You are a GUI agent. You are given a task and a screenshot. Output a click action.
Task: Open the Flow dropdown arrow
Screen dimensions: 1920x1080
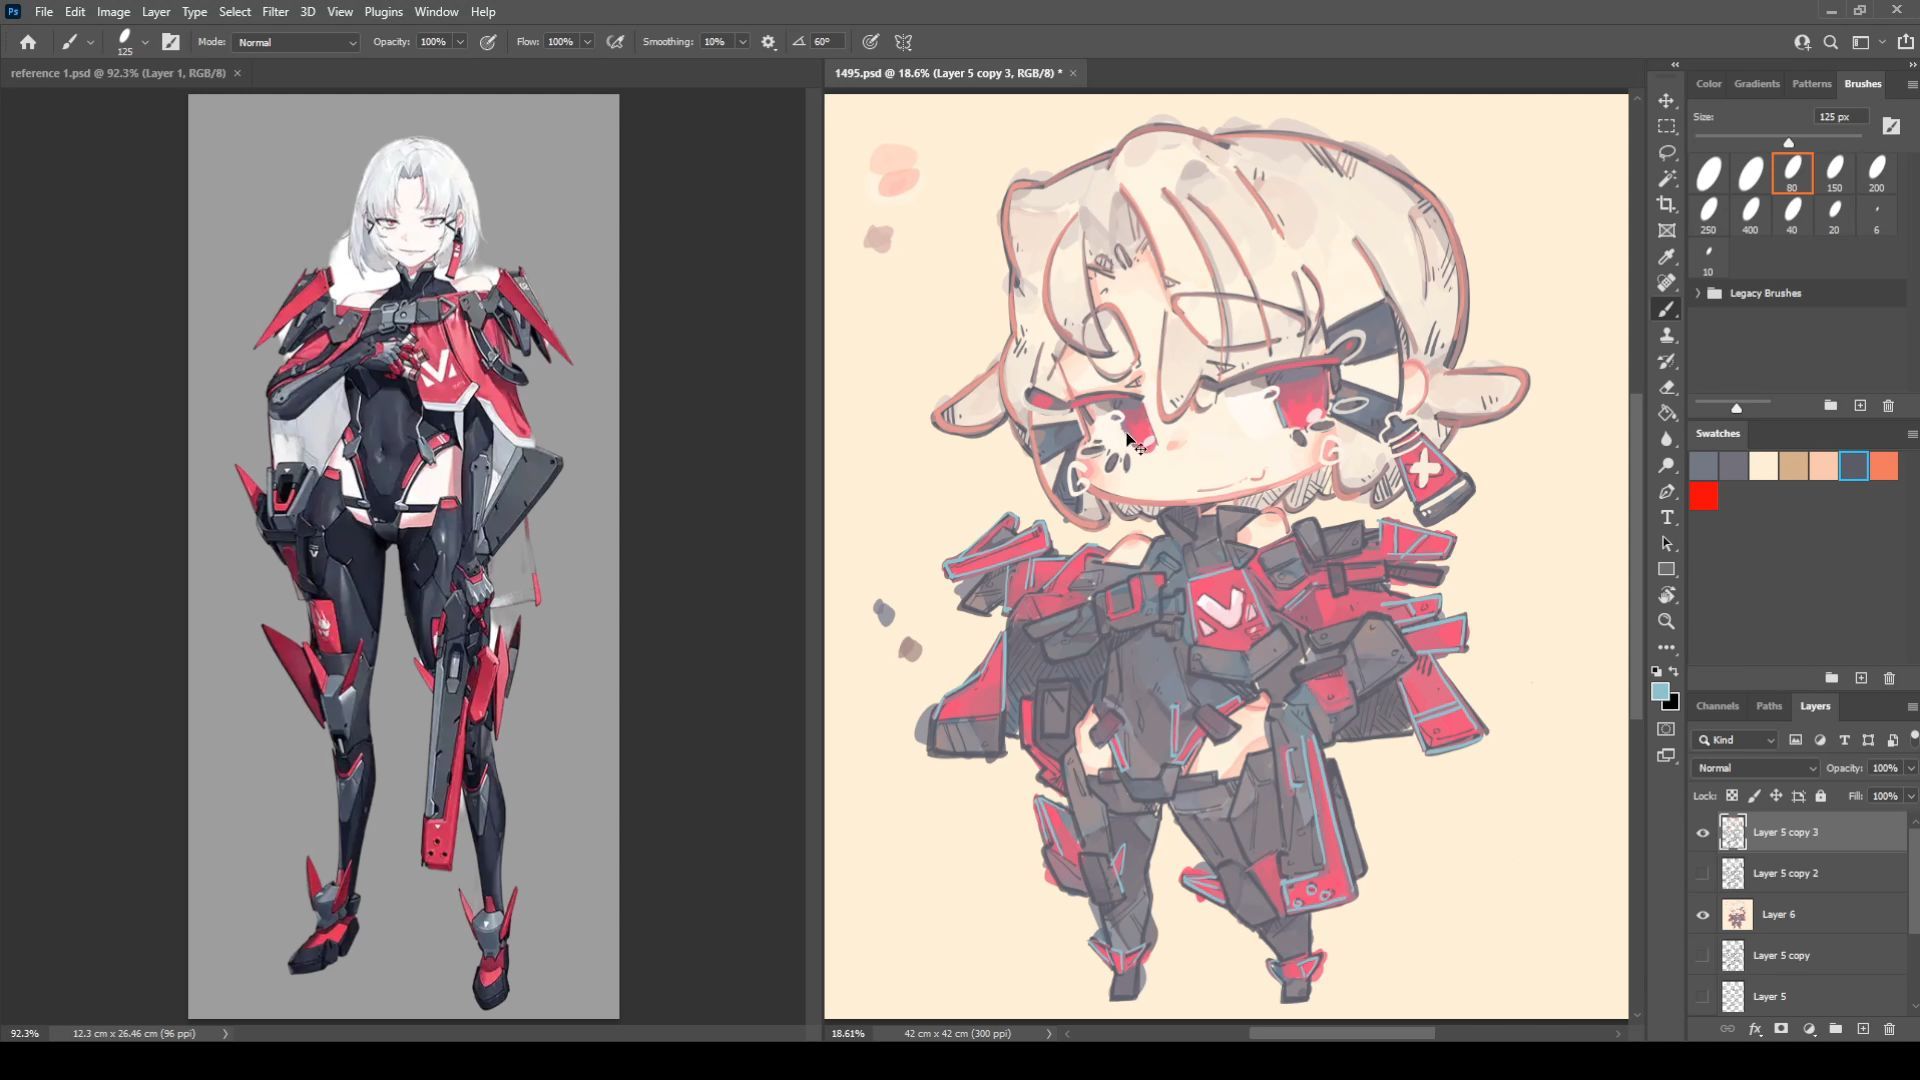coord(587,42)
